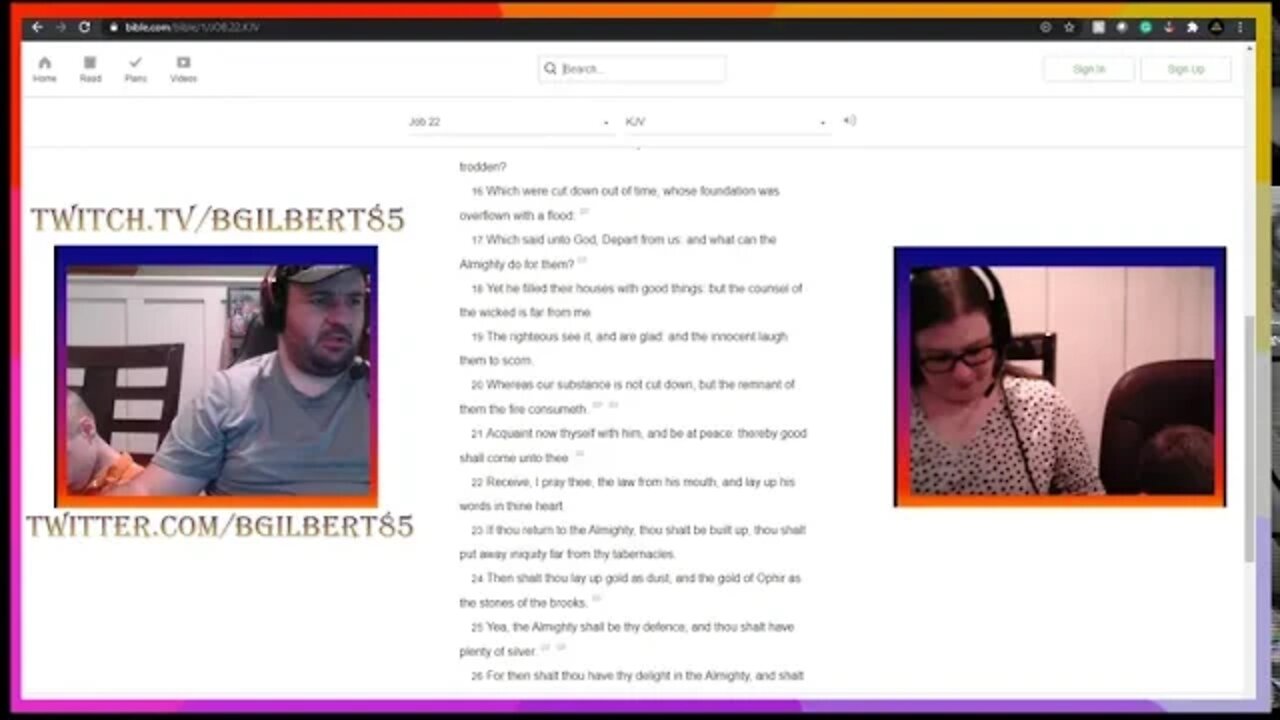The width and height of the screenshot is (1280, 720).
Task: Click the green Grammarly extension icon
Action: [1145, 27]
